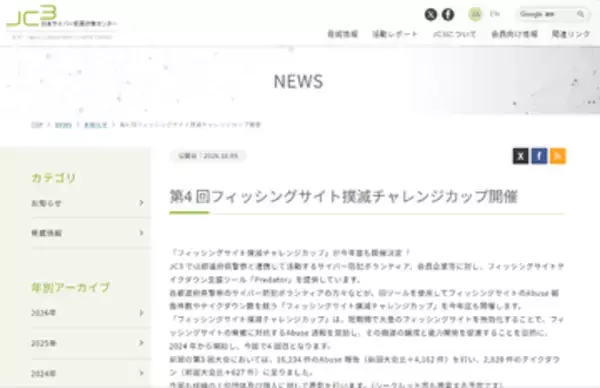Open the 脅威情報 header menu
The height and width of the screenshot is (388, 600).
click(x=342, y=34)
